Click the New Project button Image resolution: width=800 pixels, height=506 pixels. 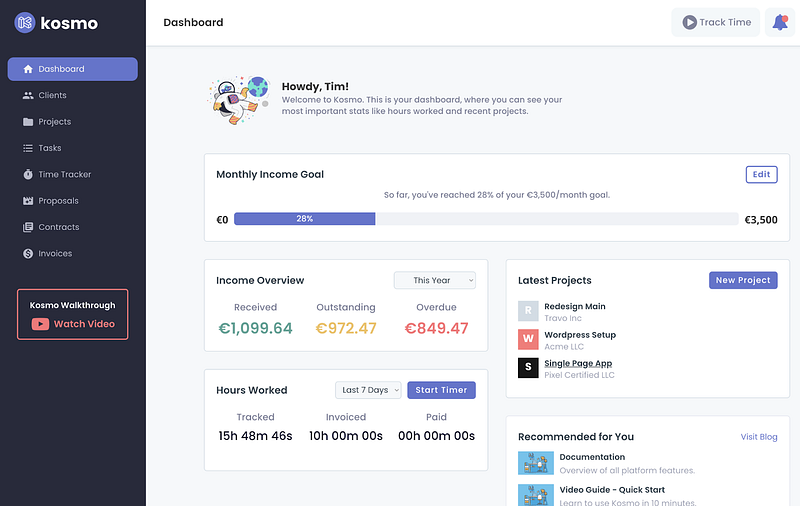click(x=743, y=280)
